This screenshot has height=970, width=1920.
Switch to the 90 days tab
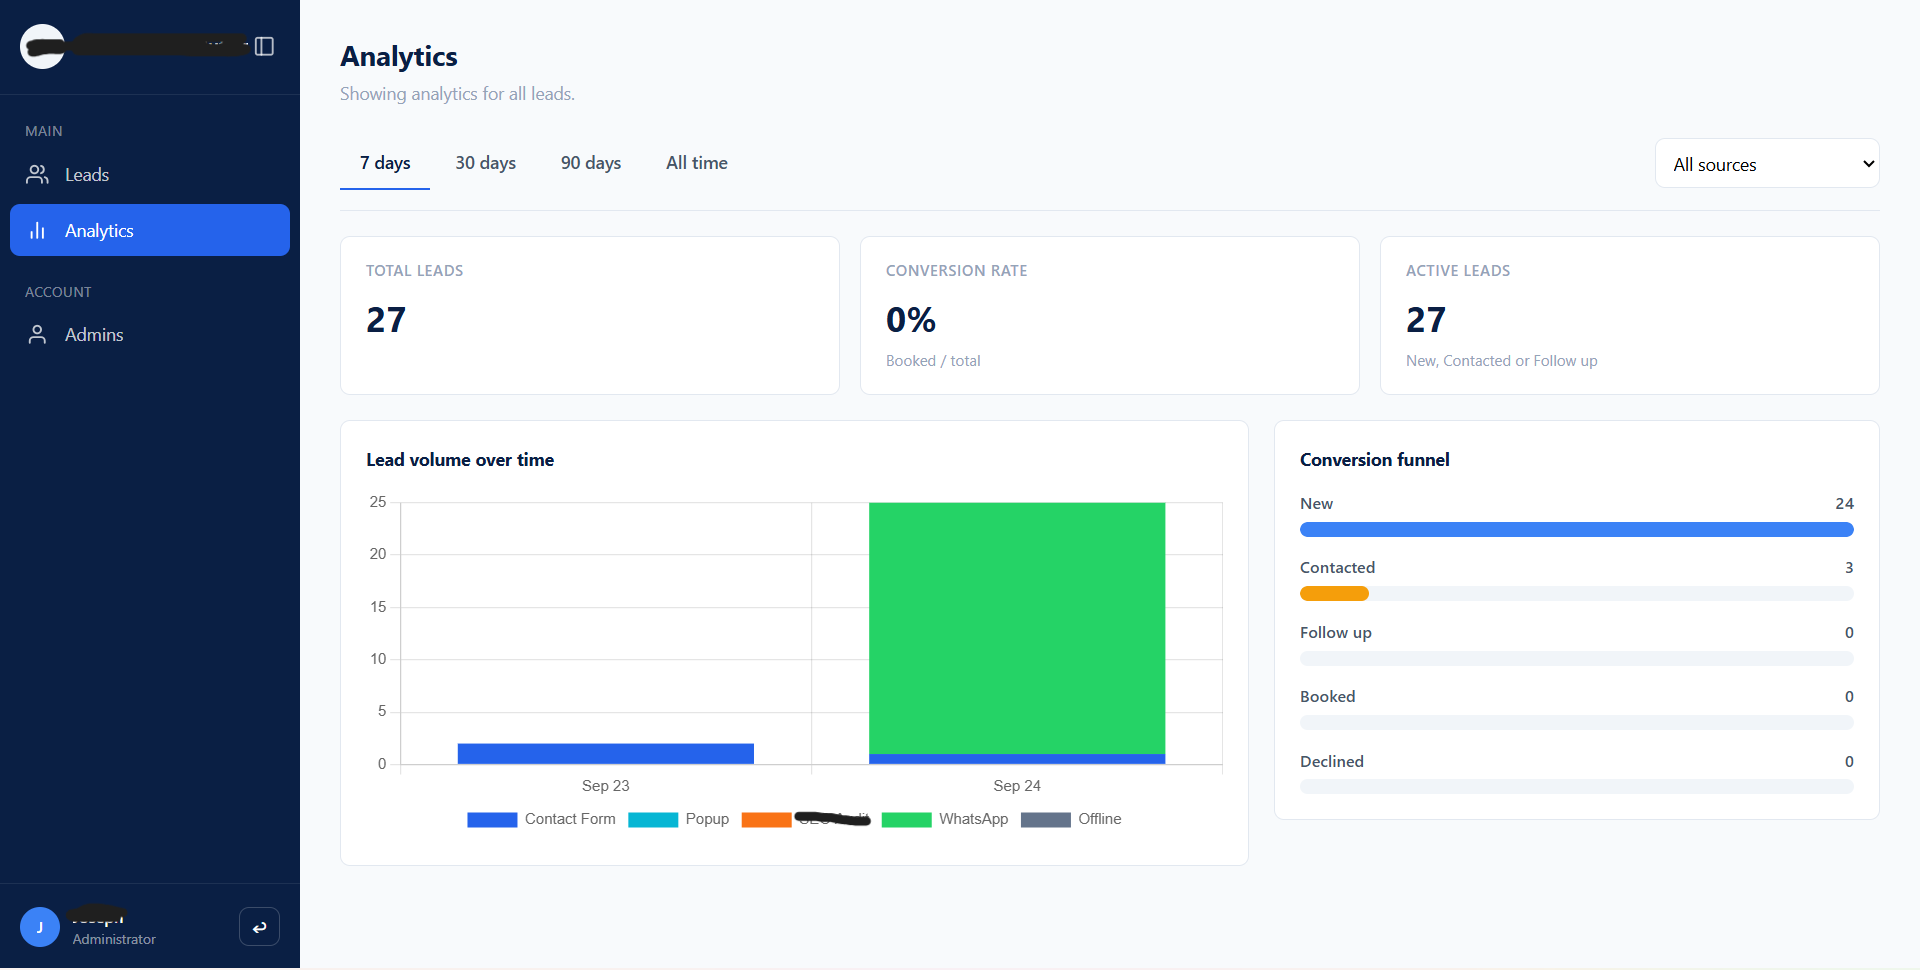[591, 163]
